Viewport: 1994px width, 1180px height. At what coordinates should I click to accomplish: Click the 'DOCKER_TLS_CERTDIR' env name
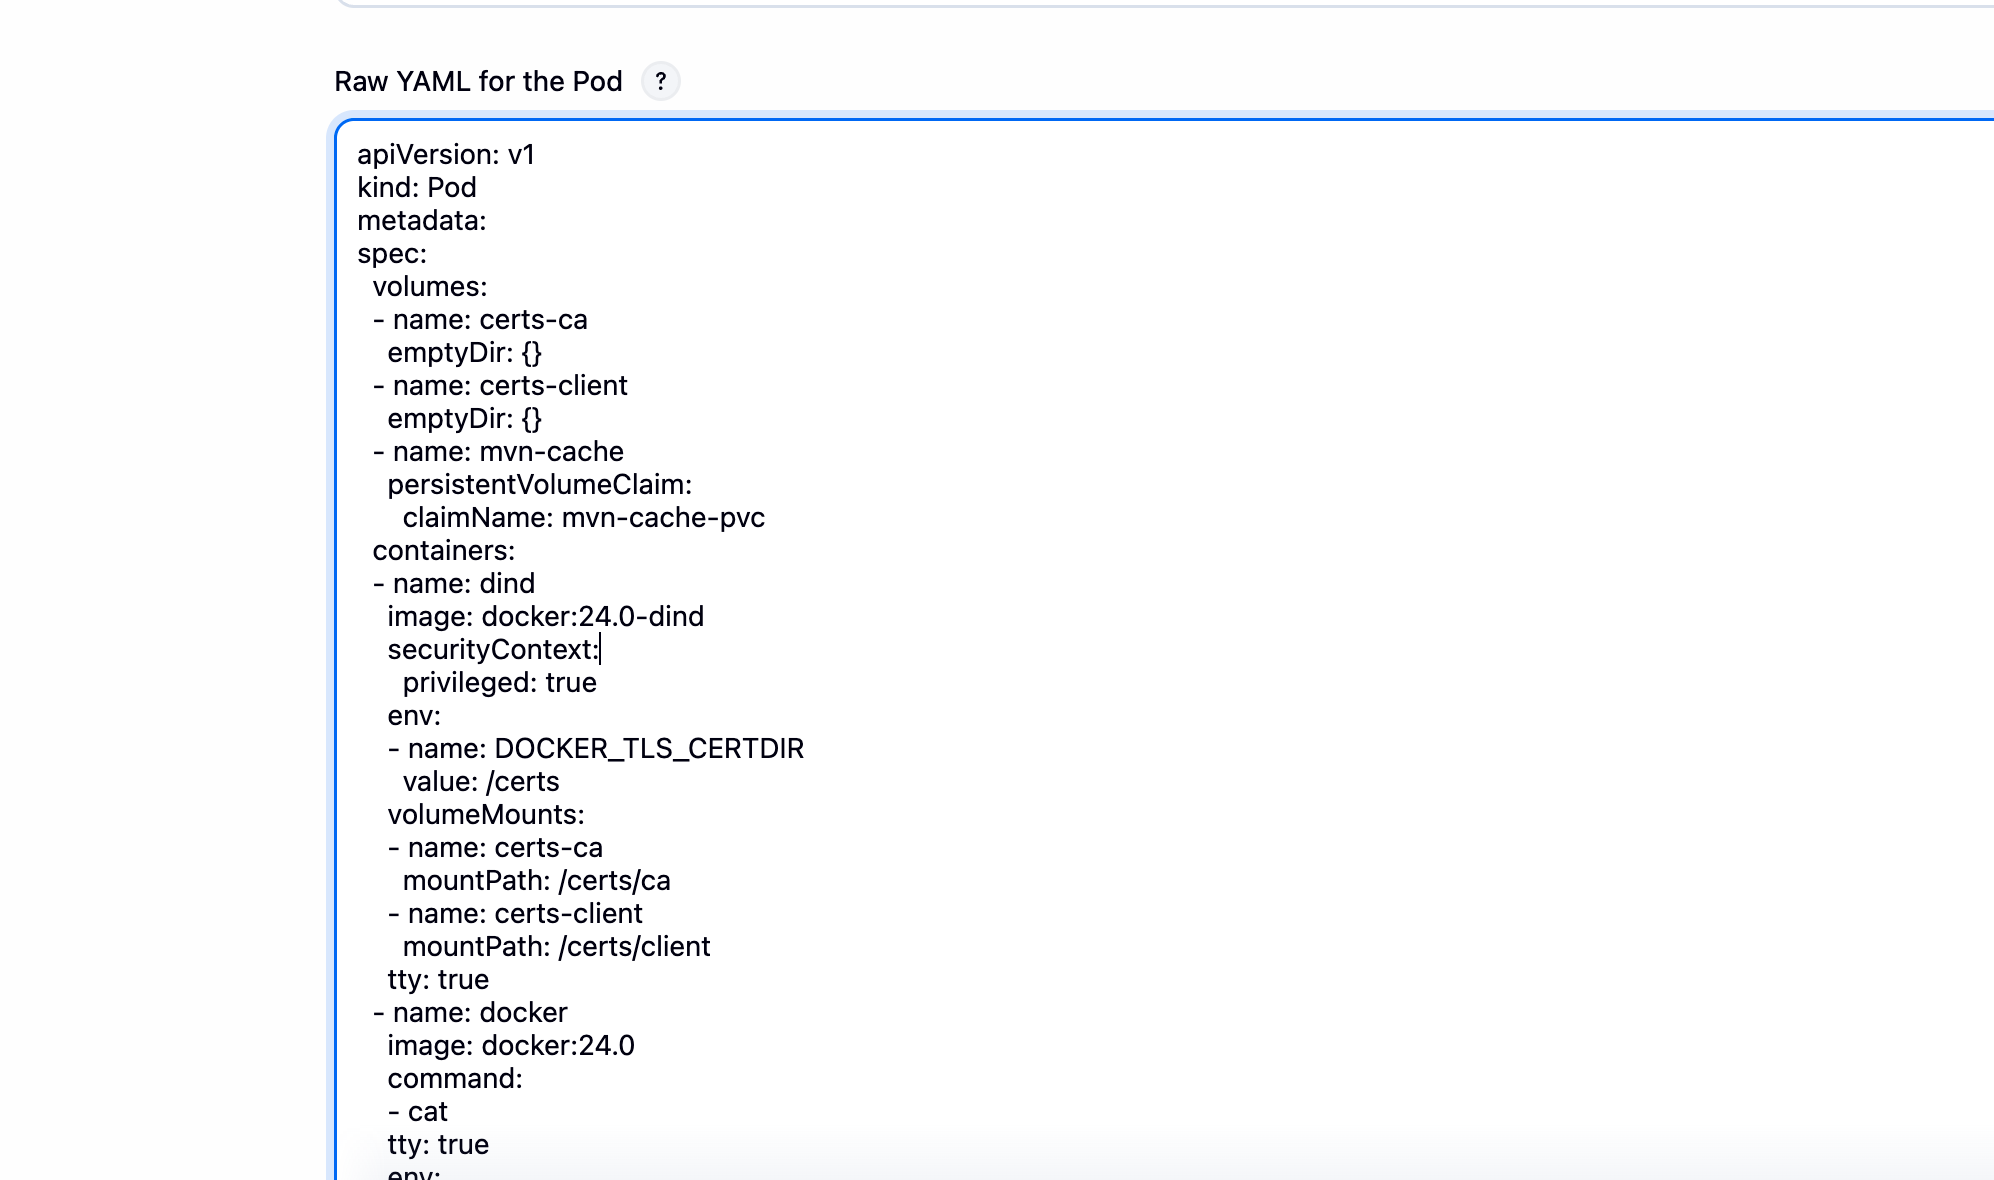click(649, 748)
